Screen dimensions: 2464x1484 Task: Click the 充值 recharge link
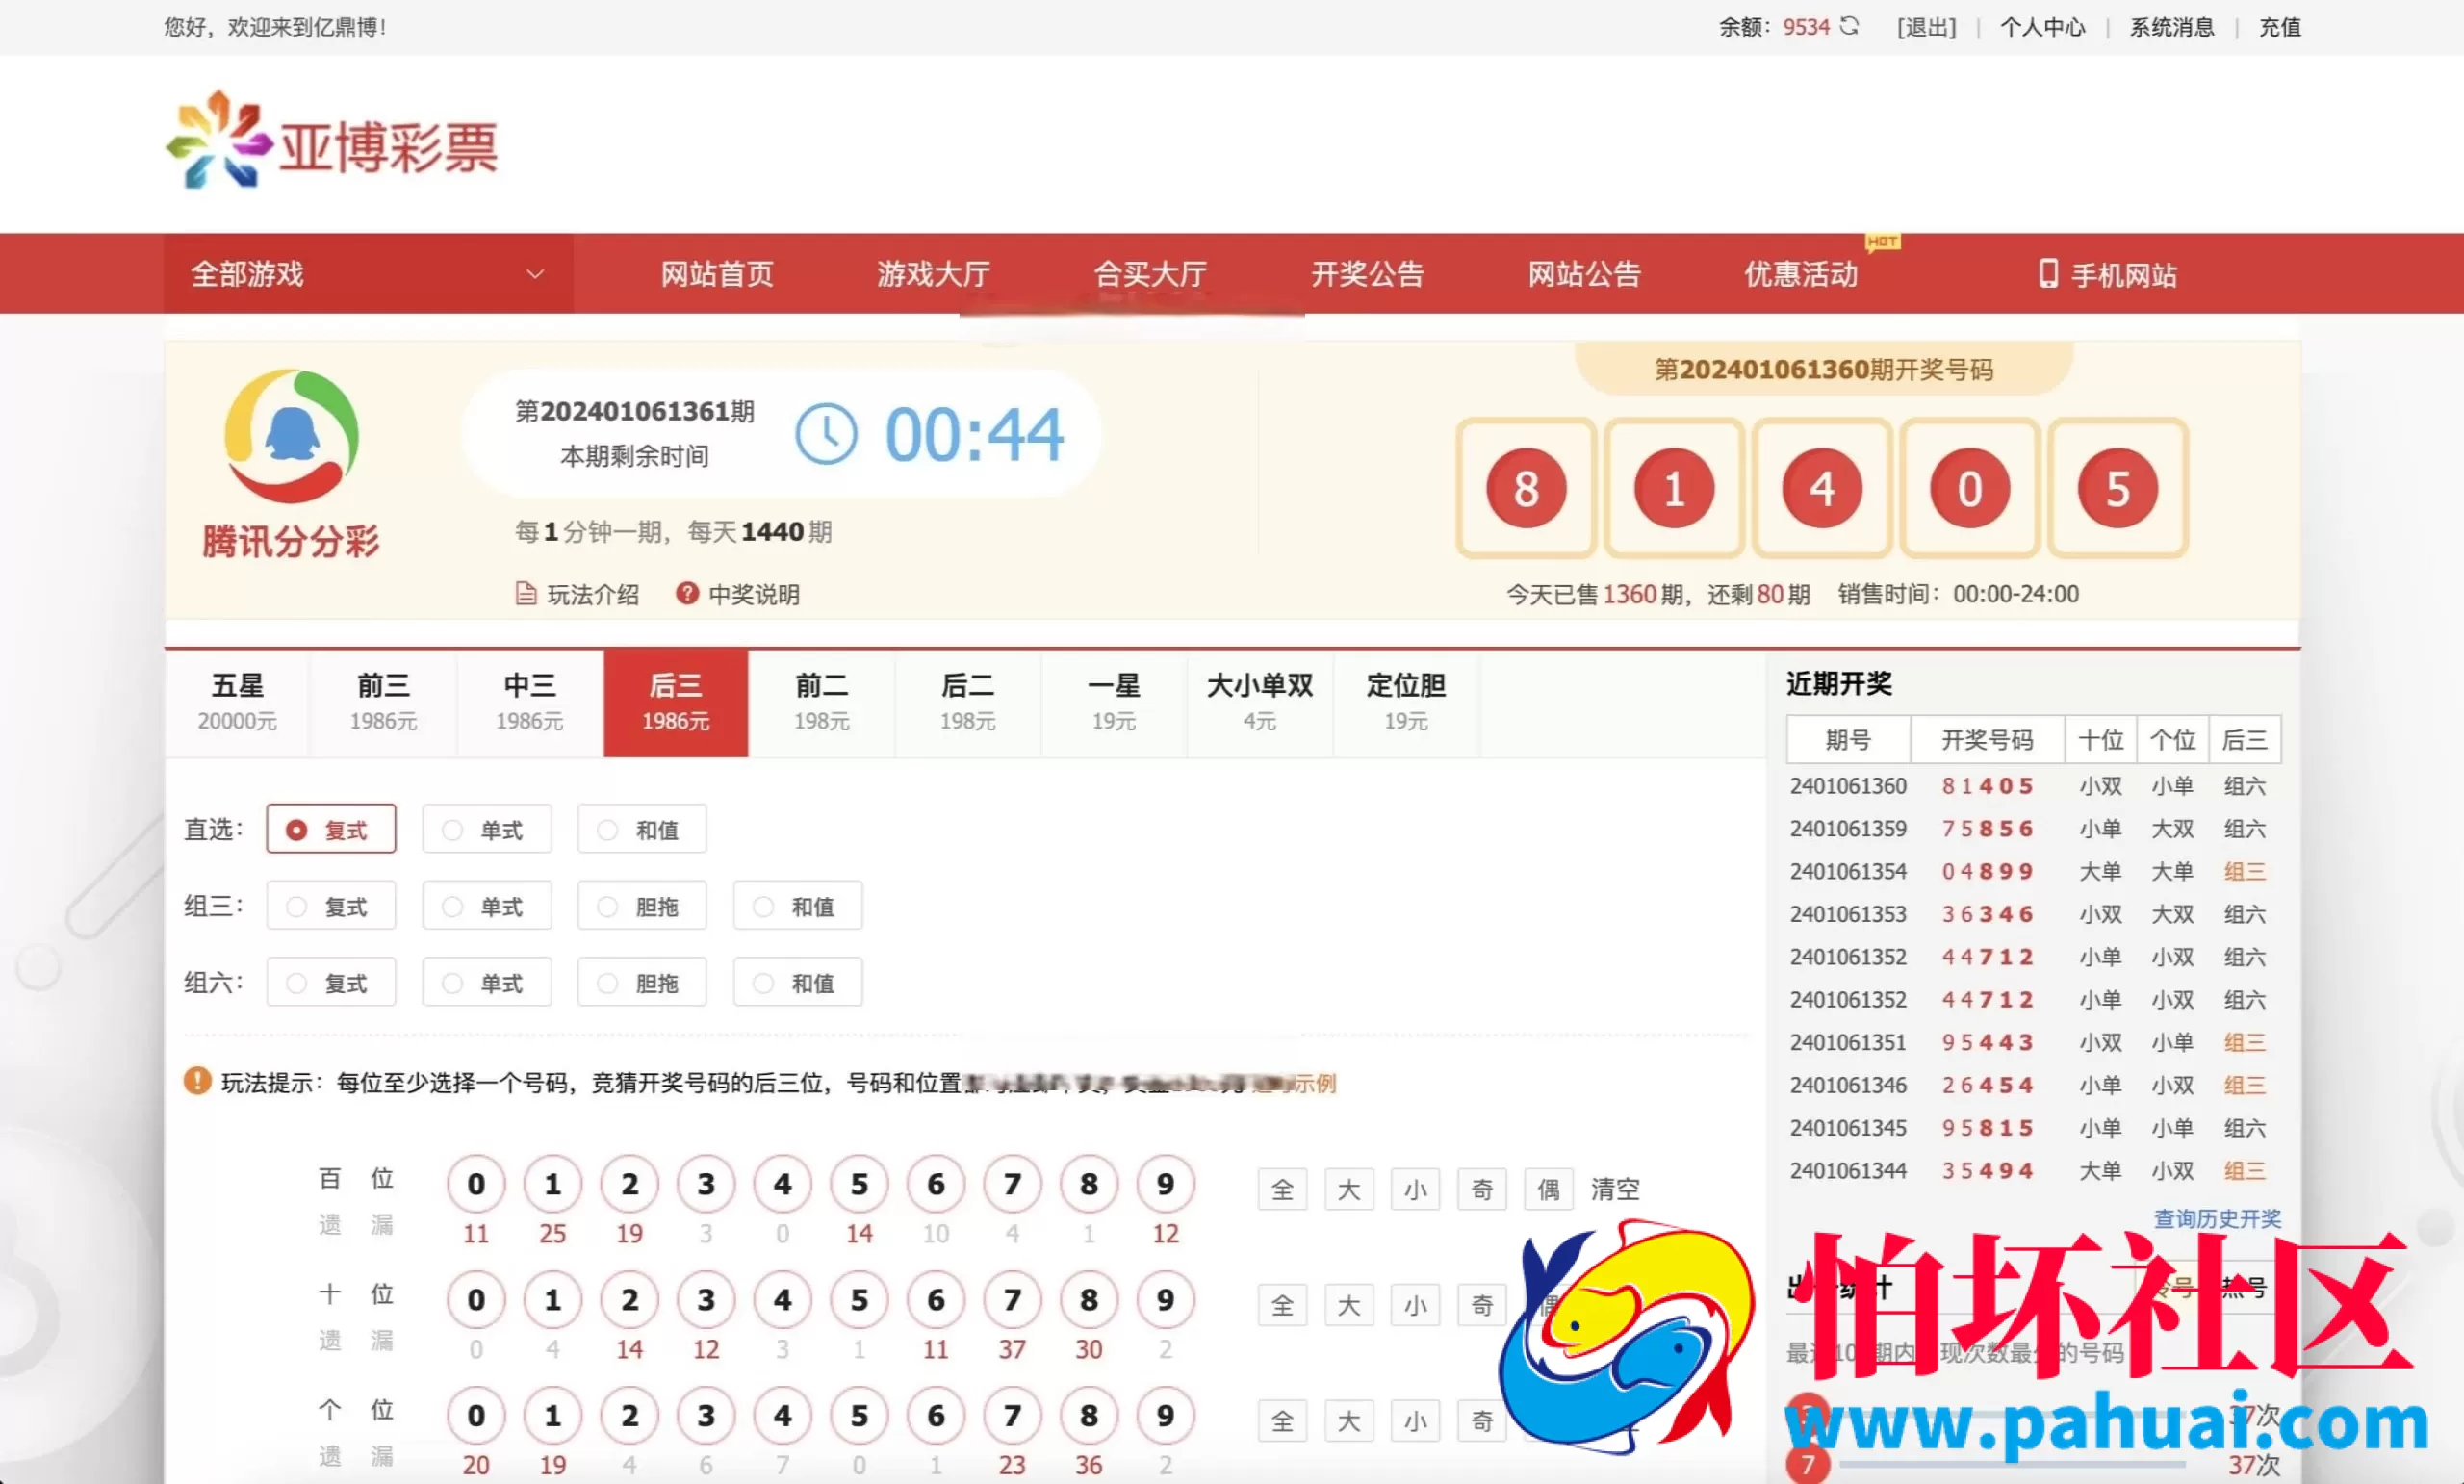tap(2280, 27)
